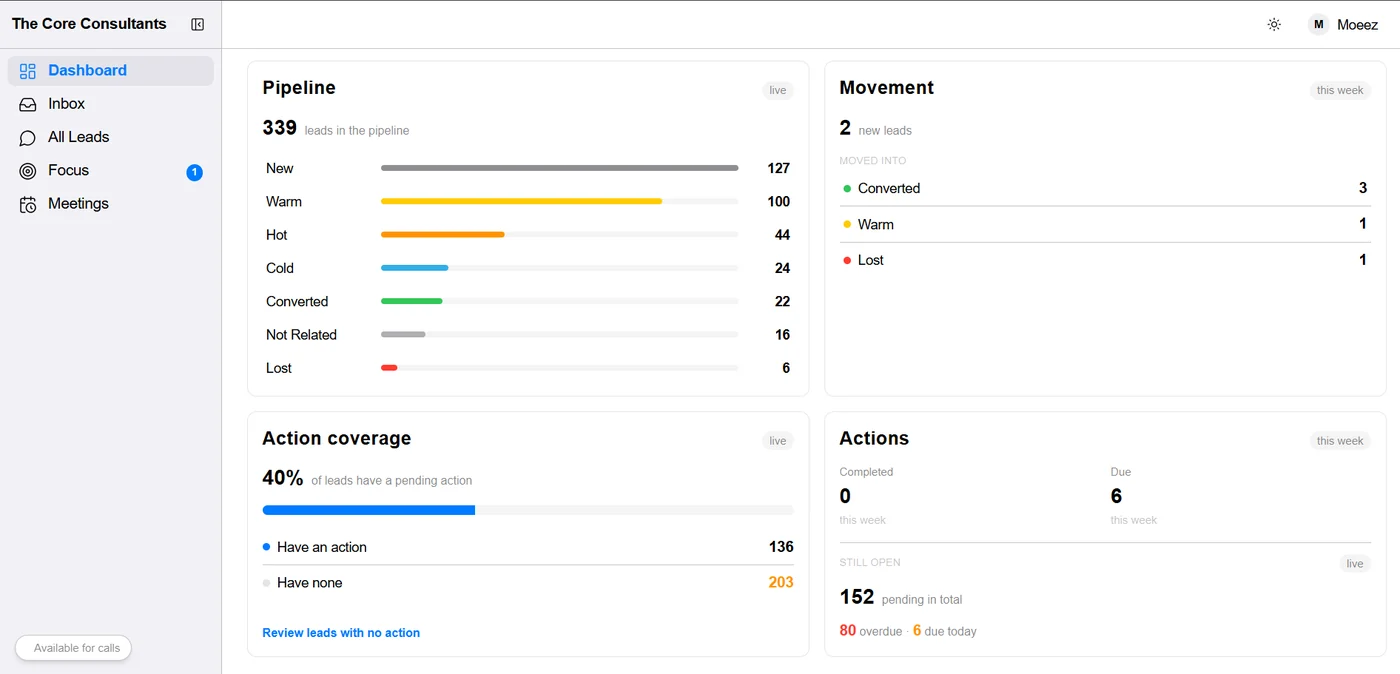
Task: Click the Actions card heading
Action: coord(874,438)
